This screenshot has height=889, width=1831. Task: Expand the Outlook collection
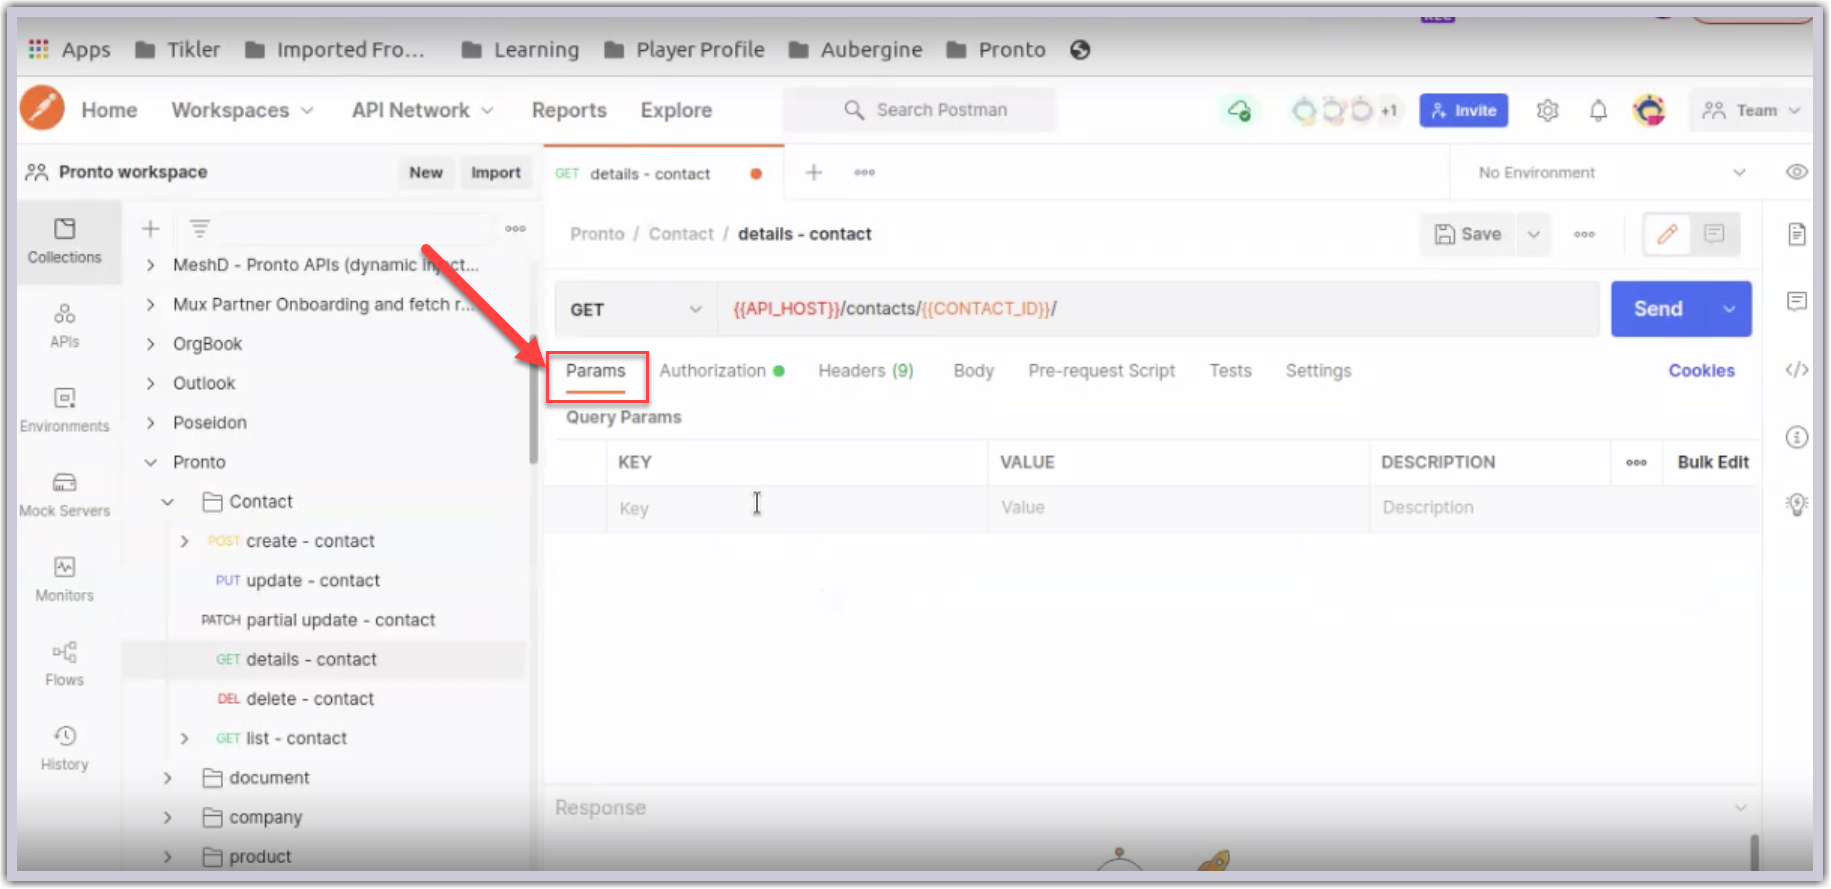[x=150, y=383]
